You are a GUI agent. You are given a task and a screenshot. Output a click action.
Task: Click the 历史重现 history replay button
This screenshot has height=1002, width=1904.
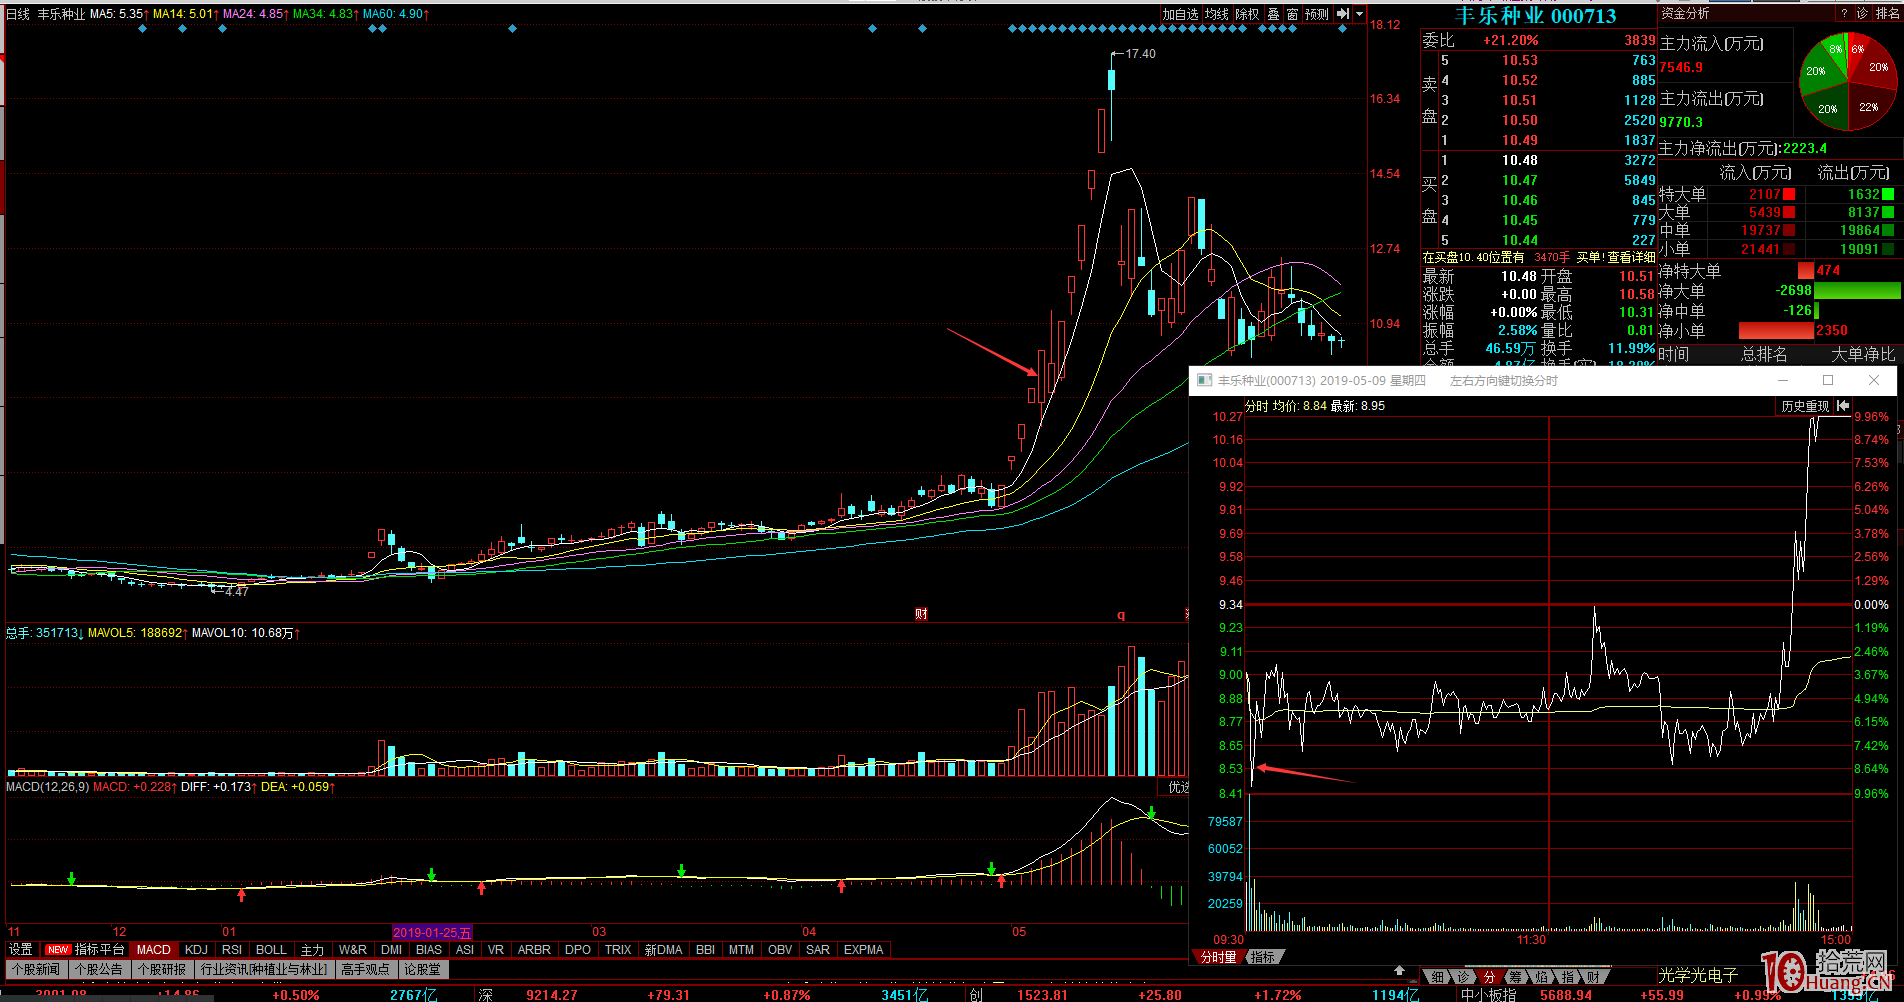1805,406
